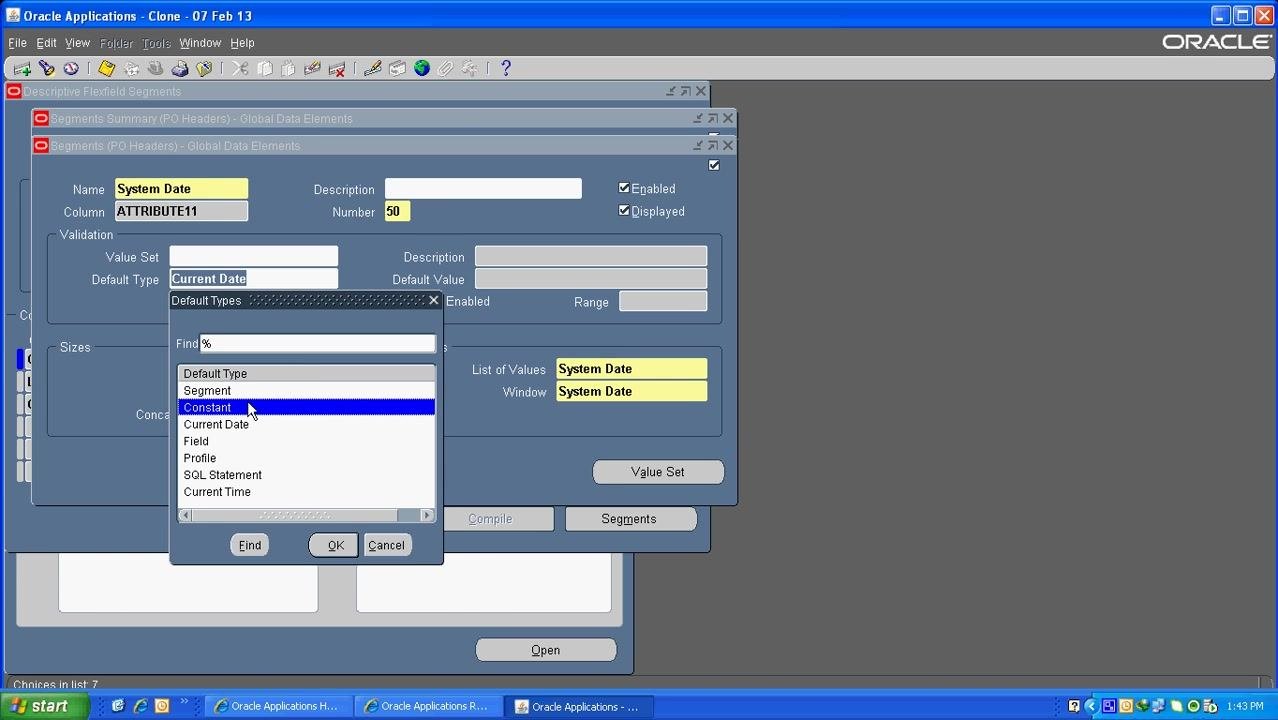Select Current Time in the list
The width and height of the screenshot is (1278, 720).
(306, 493)
